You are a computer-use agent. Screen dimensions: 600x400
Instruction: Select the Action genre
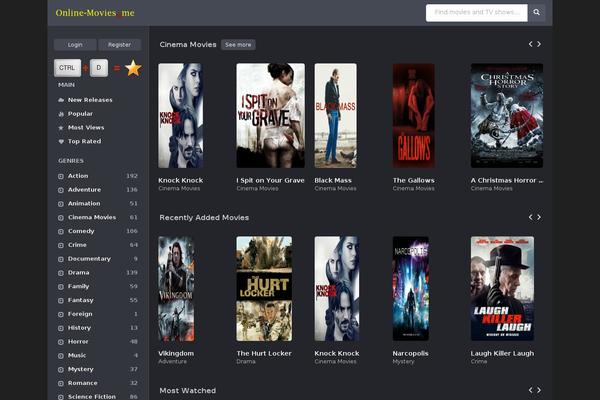click(x=78, y=176)
